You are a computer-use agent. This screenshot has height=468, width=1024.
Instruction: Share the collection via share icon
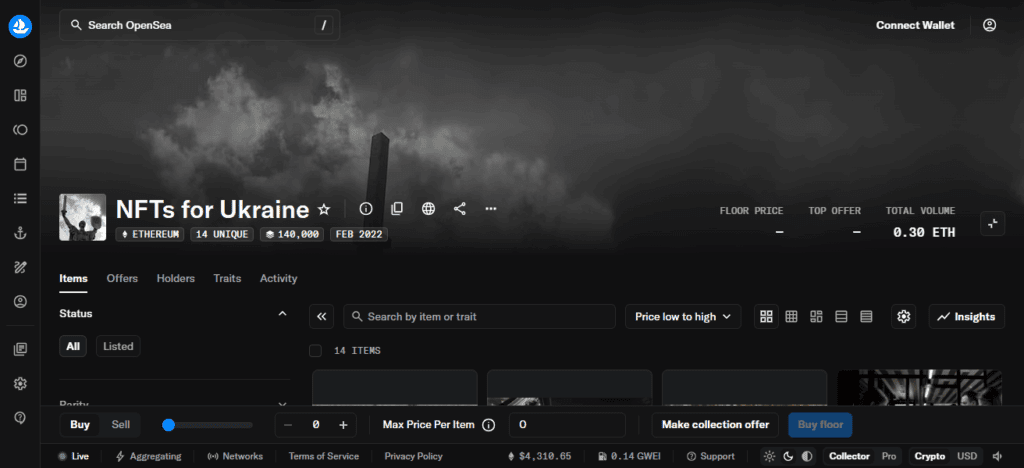(x=460, y=209)
